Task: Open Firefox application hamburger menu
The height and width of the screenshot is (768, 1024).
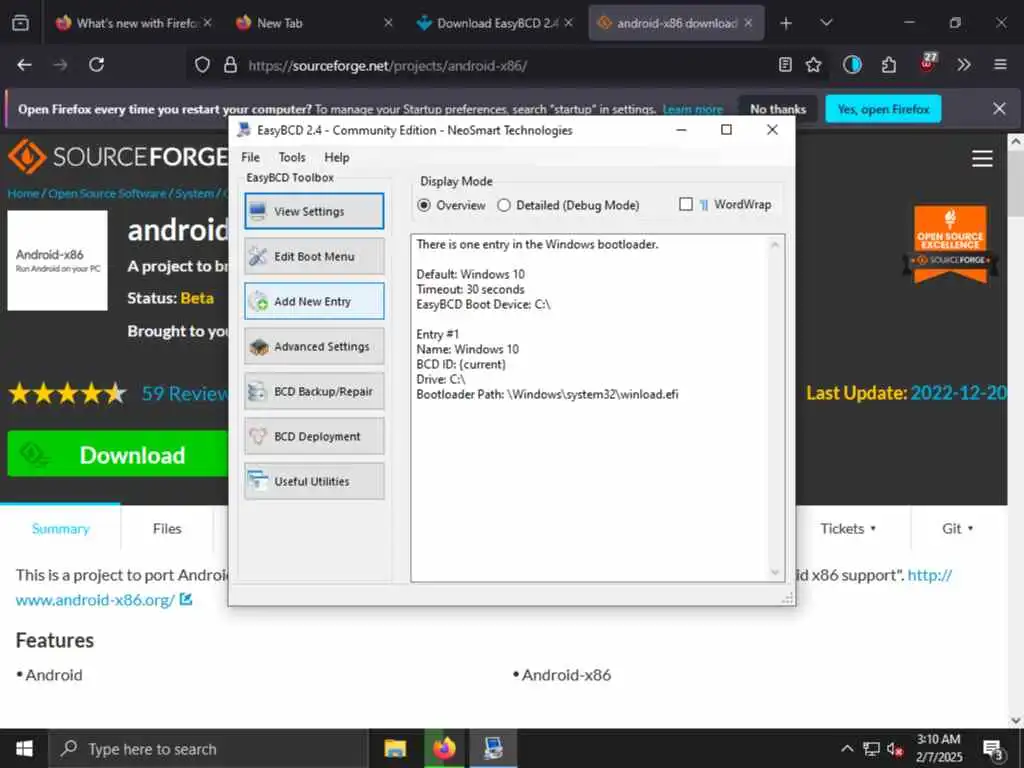Action: tap(1000, 65)
